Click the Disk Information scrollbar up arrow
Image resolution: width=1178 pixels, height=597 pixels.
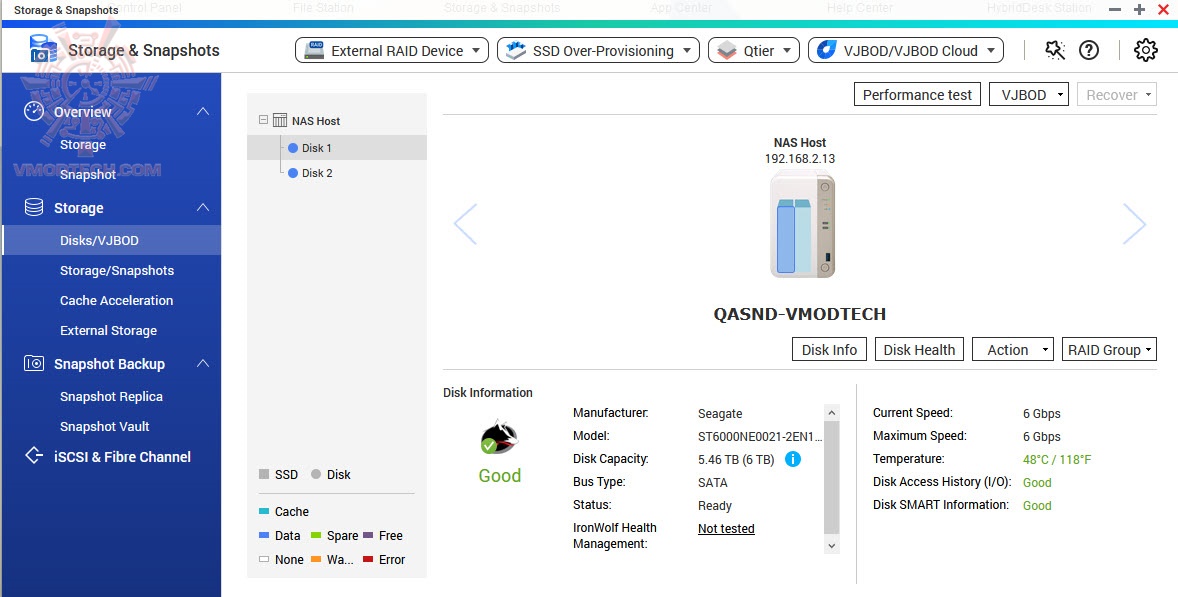832,412
